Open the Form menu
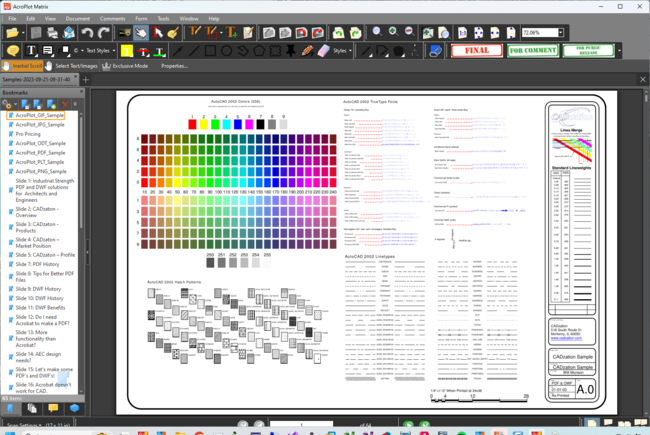The image size is (650, 435). pos(141,19)
